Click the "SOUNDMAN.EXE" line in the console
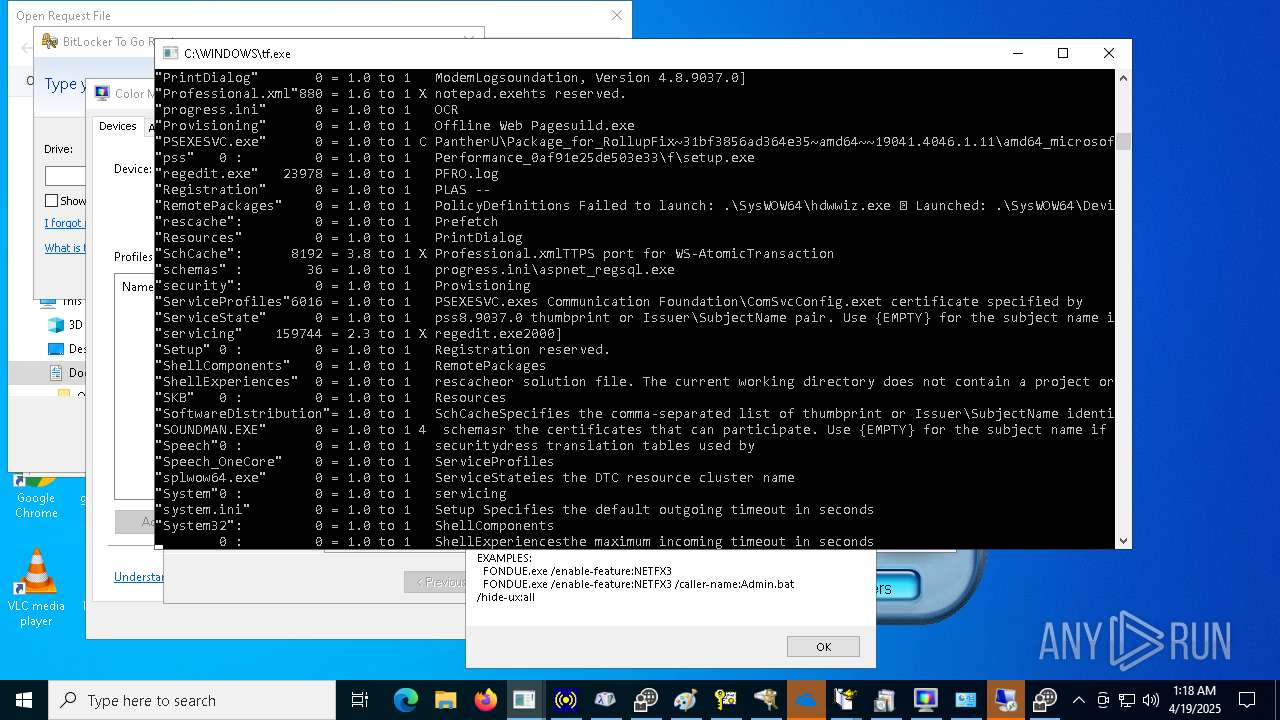The image size is (1280, 720). pos(634,429)
